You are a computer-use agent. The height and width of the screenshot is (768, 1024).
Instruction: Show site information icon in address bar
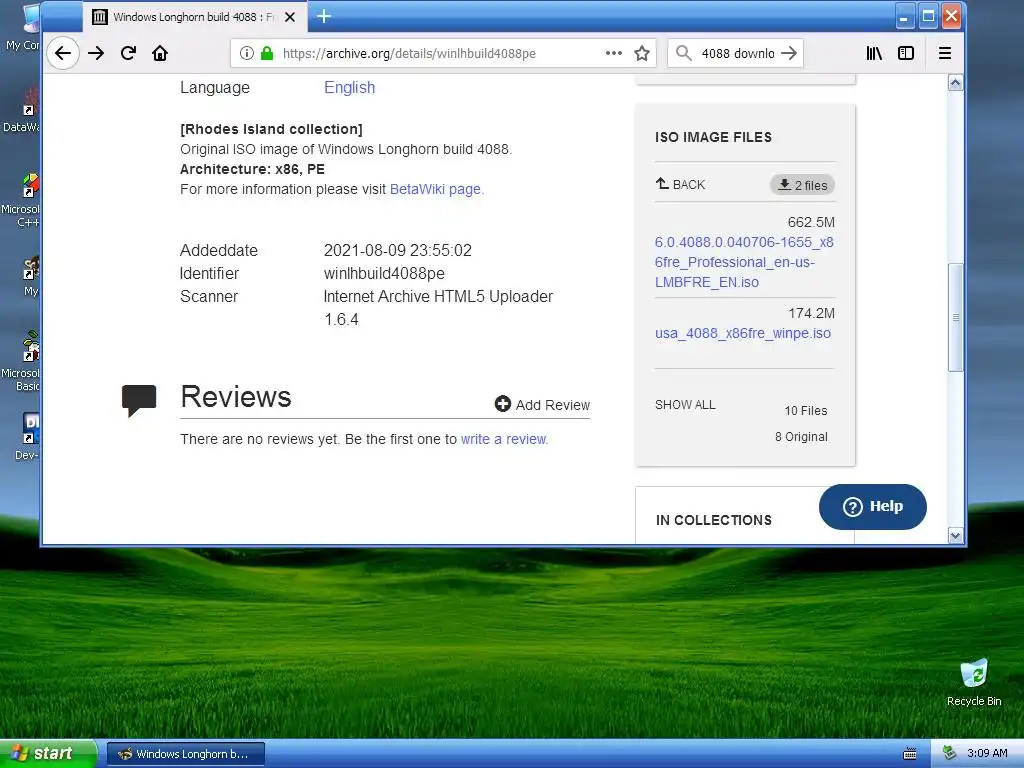[x=246, y=53]
